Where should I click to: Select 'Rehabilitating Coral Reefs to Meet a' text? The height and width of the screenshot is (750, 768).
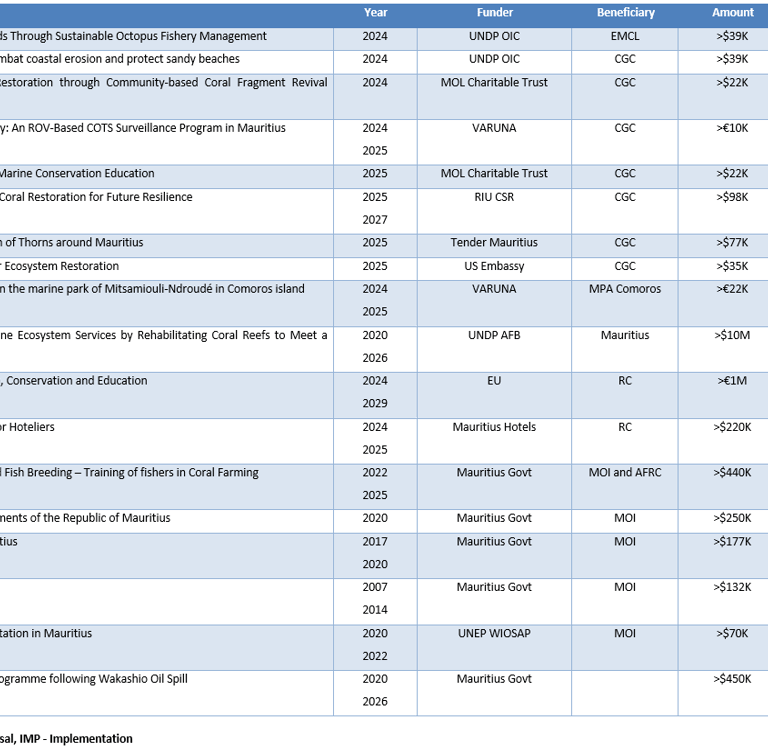pyautogui.click(x=232, y=335)
